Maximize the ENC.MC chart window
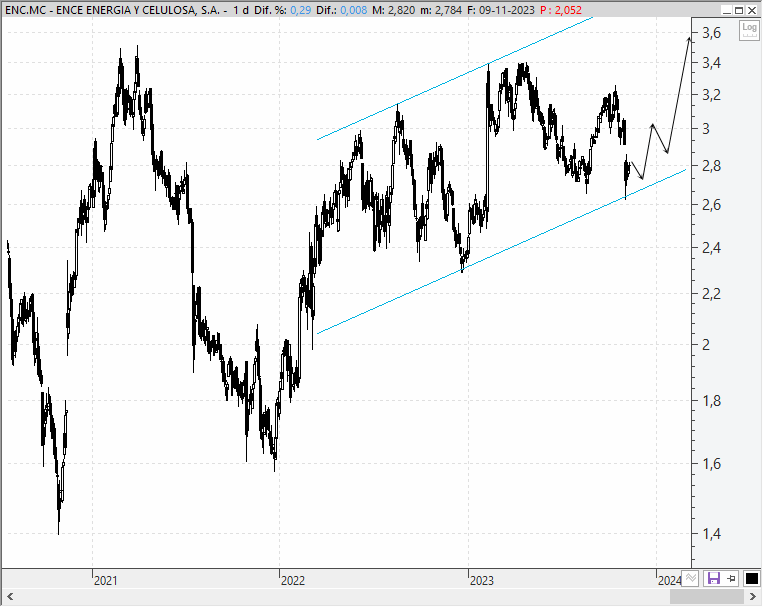 (739, 10)
